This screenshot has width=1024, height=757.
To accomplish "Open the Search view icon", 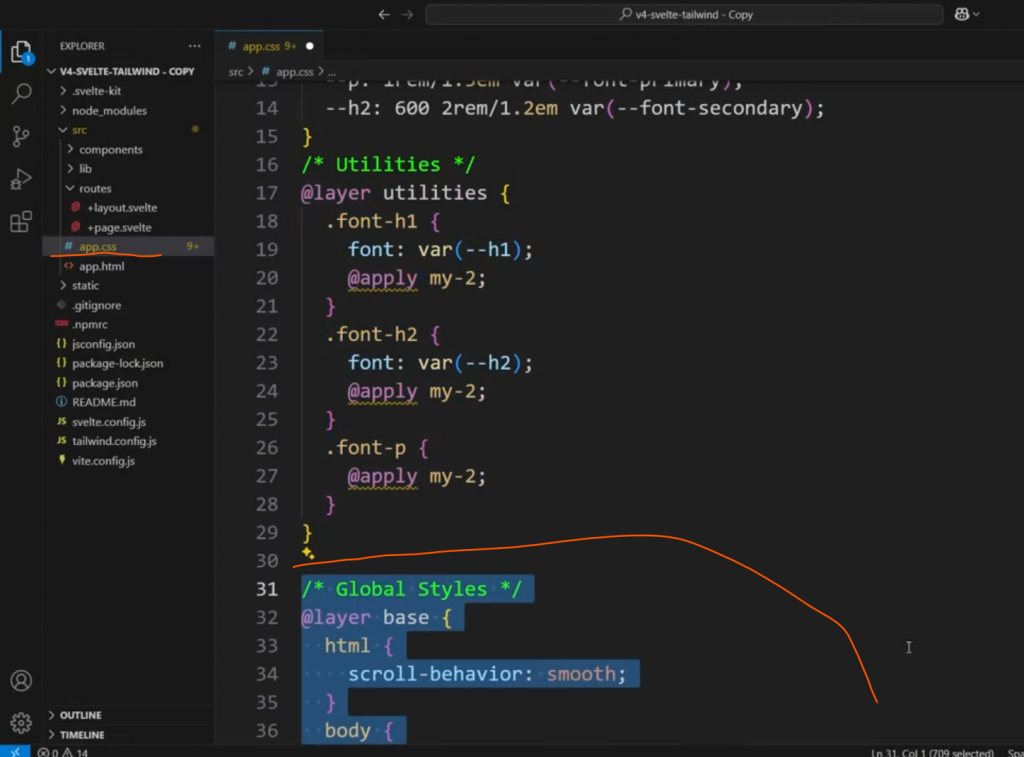I will coord(21,95).
